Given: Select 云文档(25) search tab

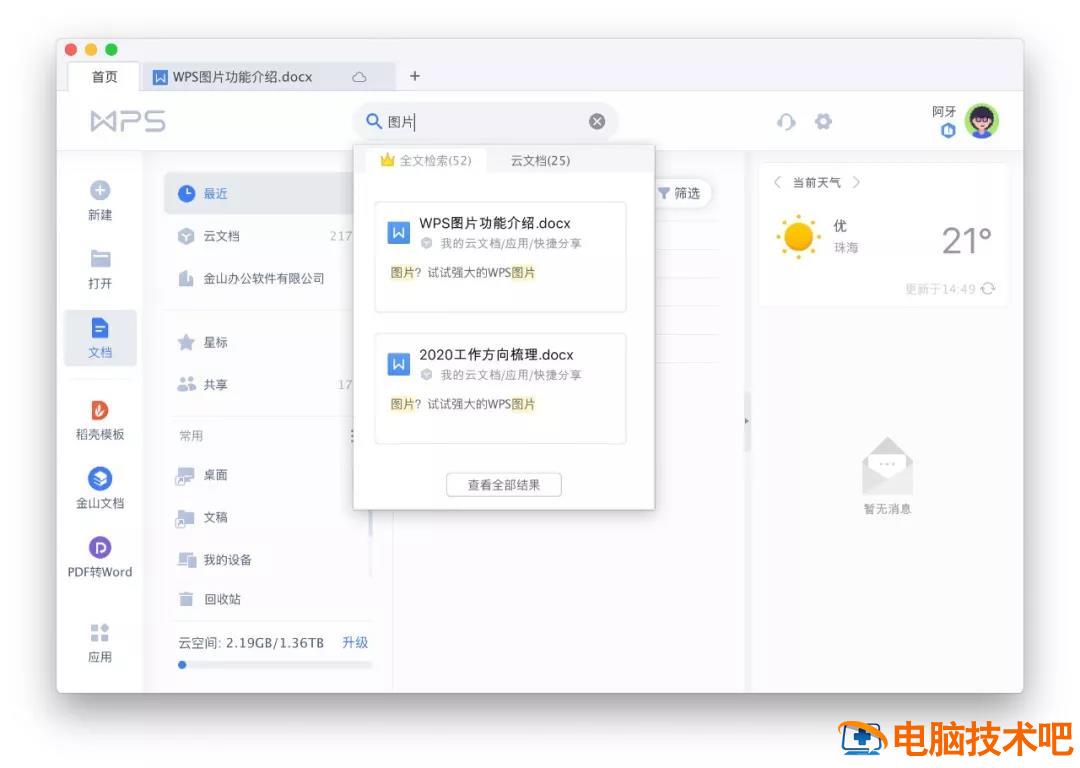Looking at the screenshot, I should point(540,160).
